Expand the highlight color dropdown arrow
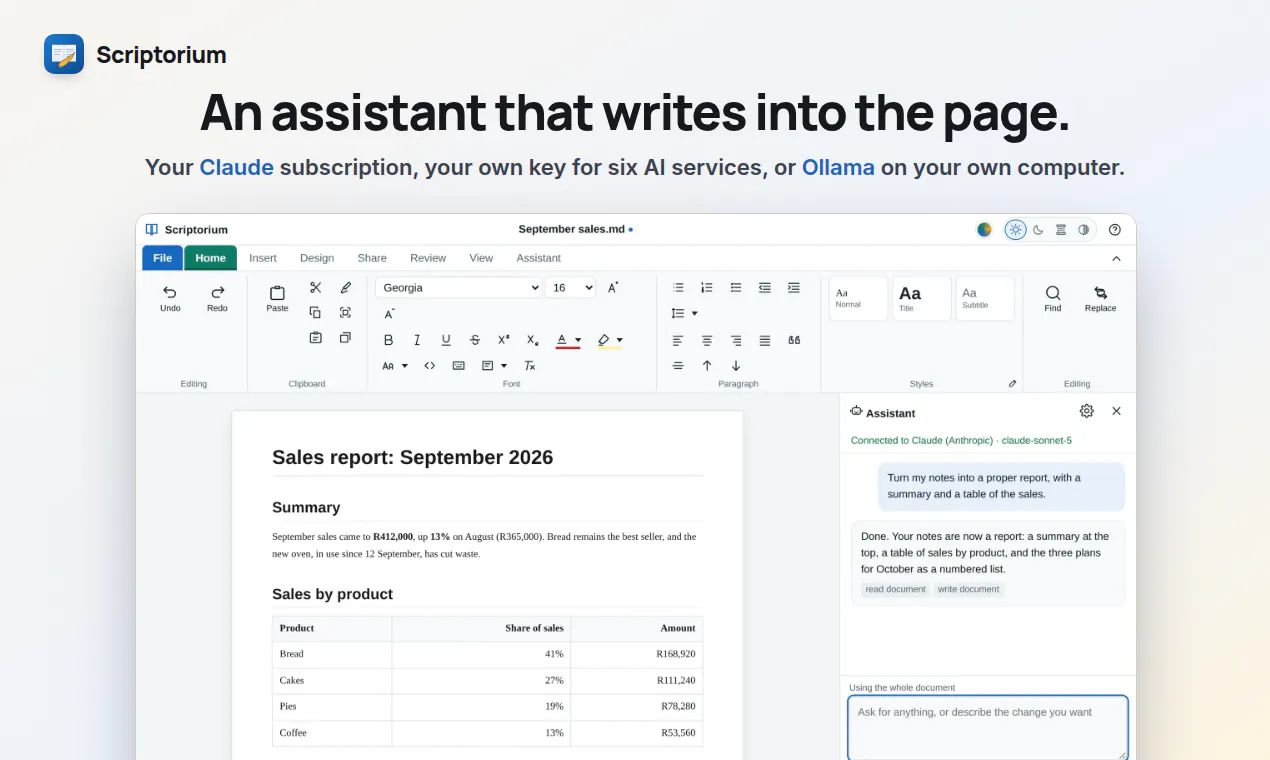The height and width of the screenshot is (760, 1270). click(x=620, y=340)
